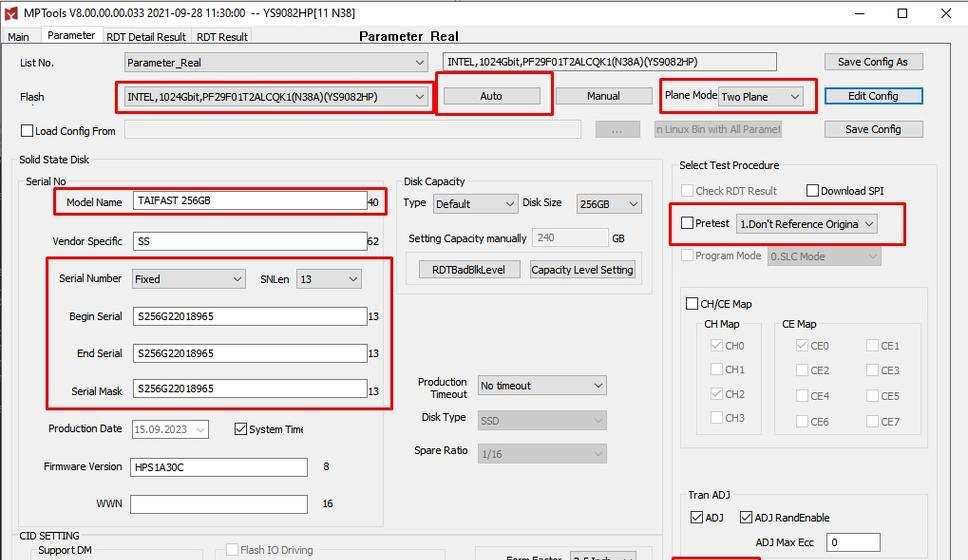Screen dimensions: 968x560
Task: Click the RDTBadBlkLevel button
Action: click(x=469, y=270)
